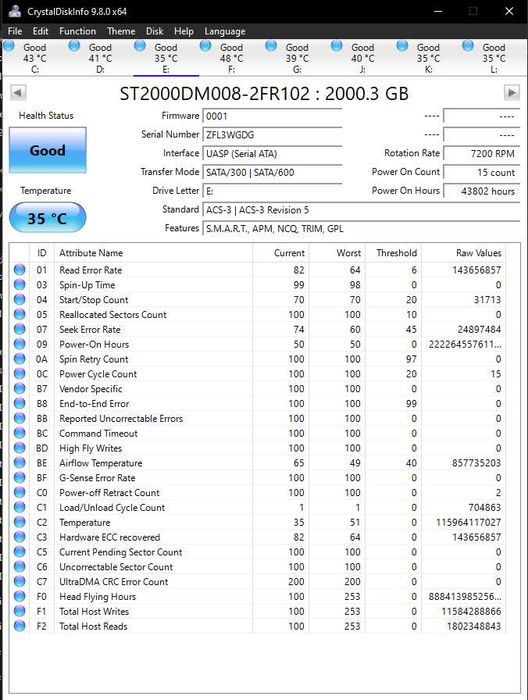The height and width of the screenshot is (700, 528).
Task: Click status icon for Reported Uncorrectable Errors
Action: click(19, 418)
